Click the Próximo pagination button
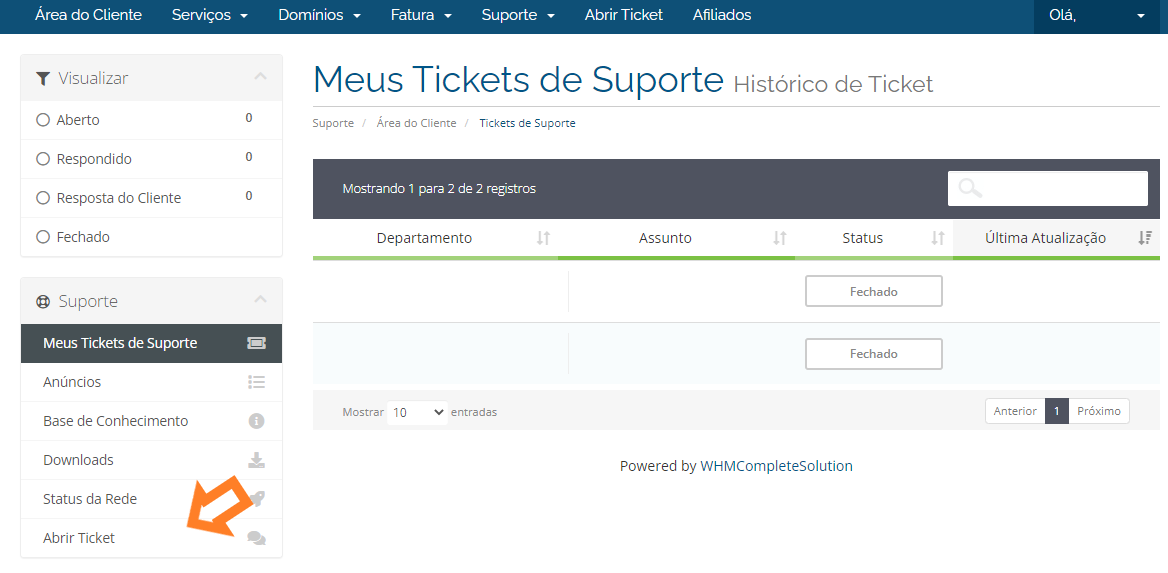 1099,411
